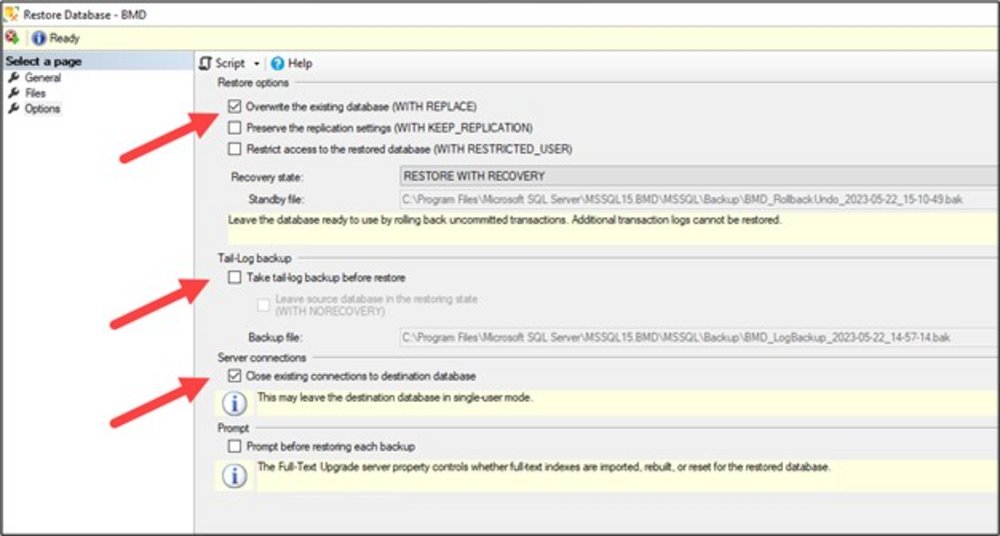Click the blue Help question mark icon

[277, 63]
